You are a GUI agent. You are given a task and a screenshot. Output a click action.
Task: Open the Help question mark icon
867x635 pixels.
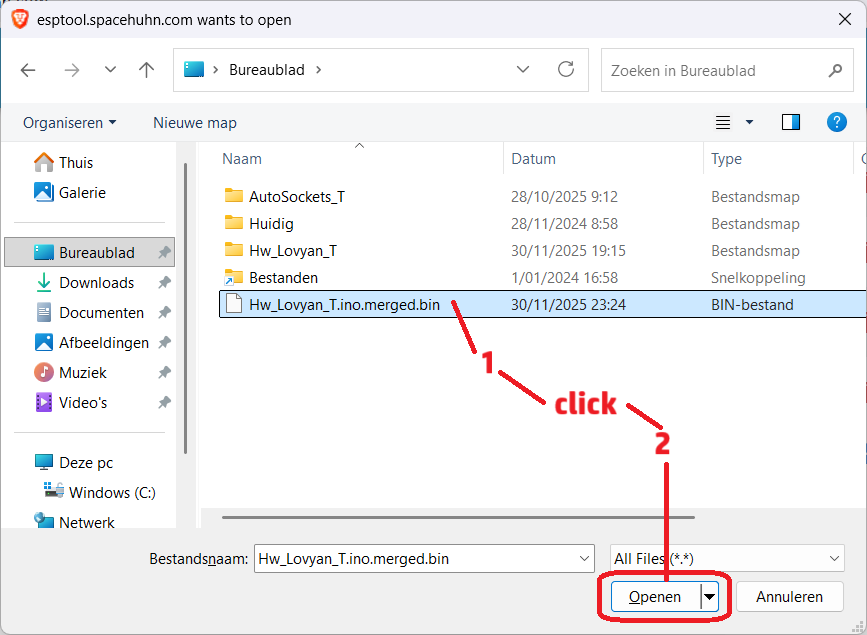pyautogui.click(x=837, y=122)
